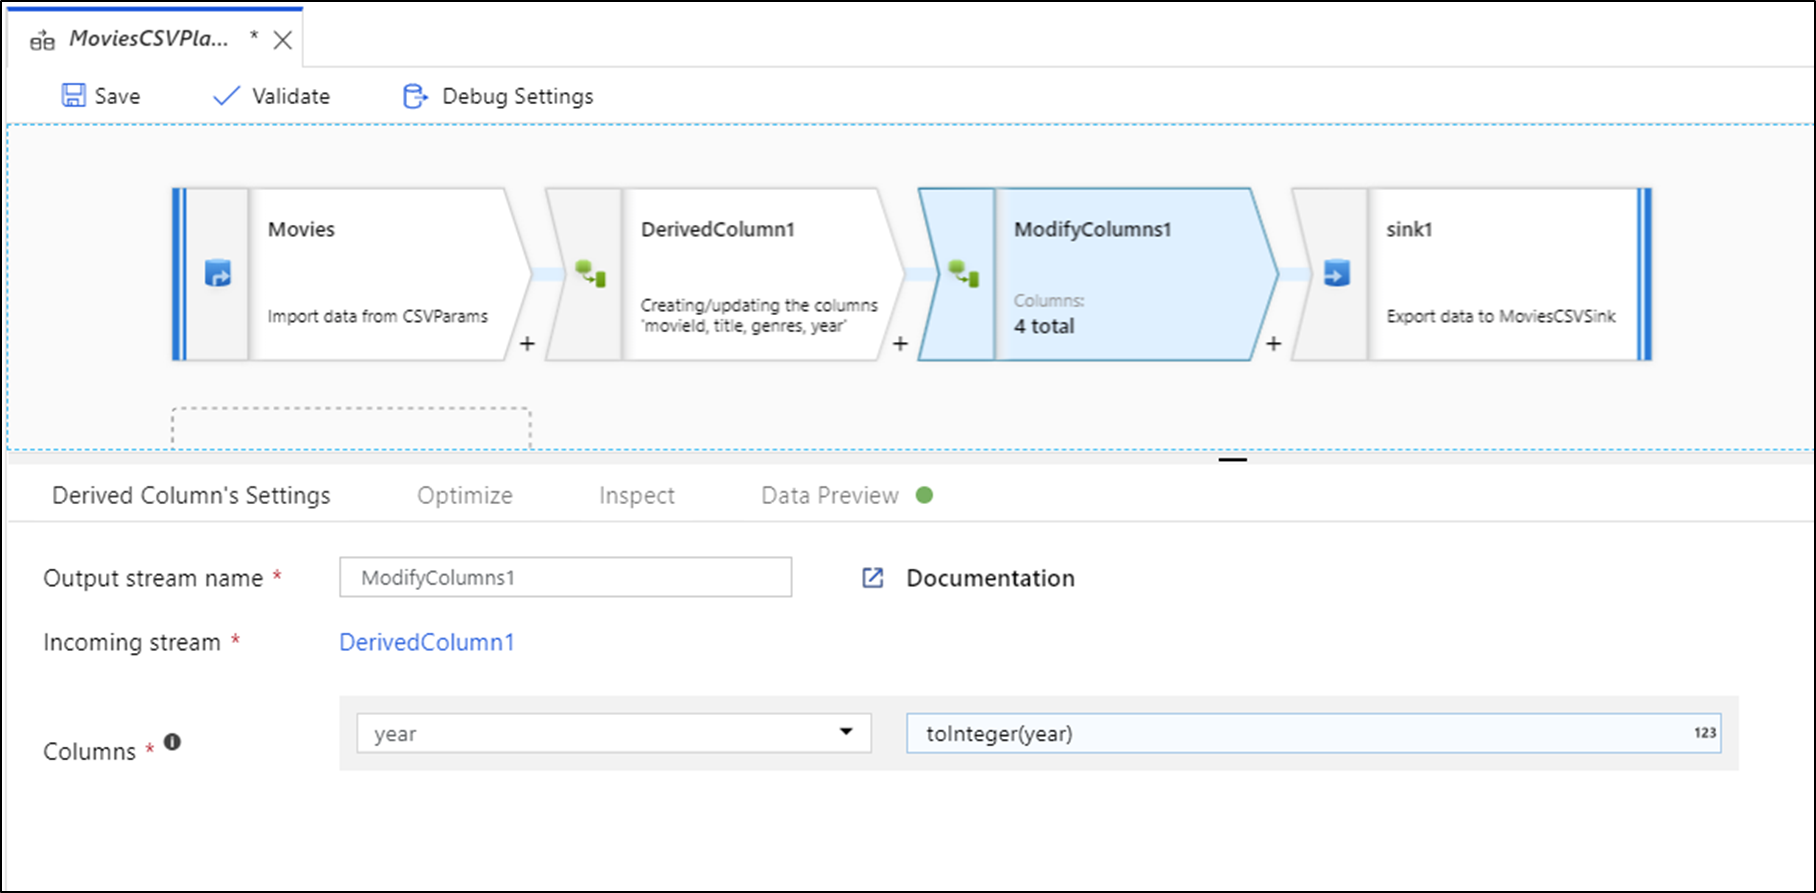Select the Movies source node icon
Image resolution: width=1816 pixels, height=893 pixels.
tap(218, 273)
